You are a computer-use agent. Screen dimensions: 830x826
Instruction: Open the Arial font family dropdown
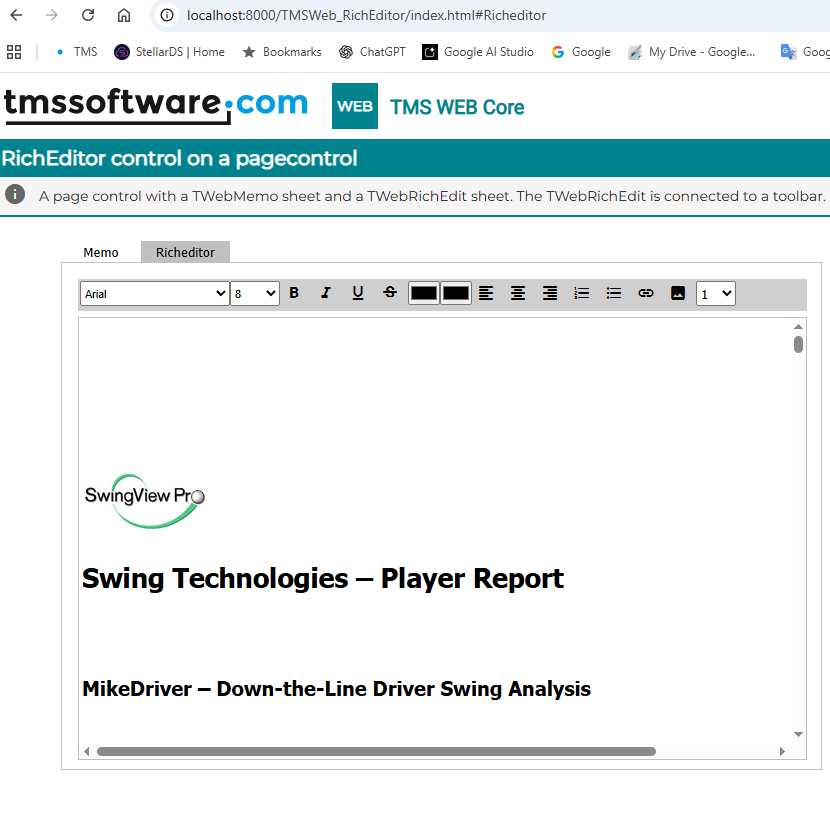click(x=154, y=294)
